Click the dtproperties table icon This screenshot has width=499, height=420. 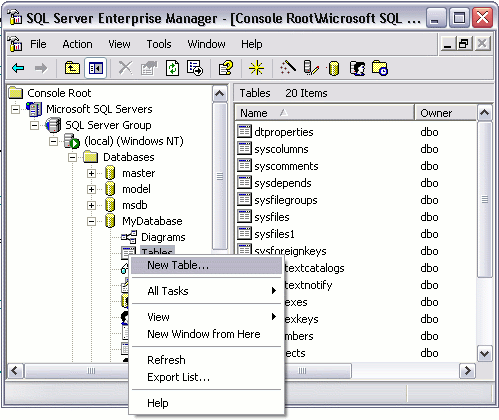pos(244,131)
